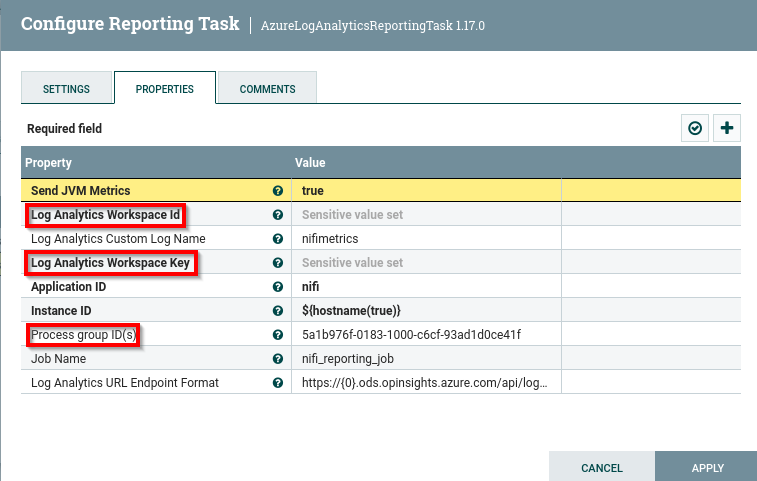Click the help icon for Send JVM Metrics

pyautogui.click(x=278, y=190)
